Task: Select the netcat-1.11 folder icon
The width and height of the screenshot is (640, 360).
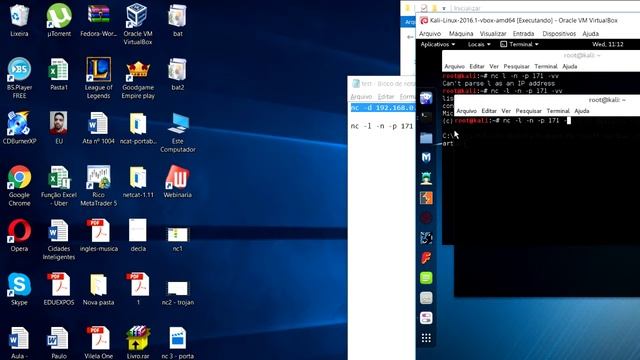Action: 138,182
